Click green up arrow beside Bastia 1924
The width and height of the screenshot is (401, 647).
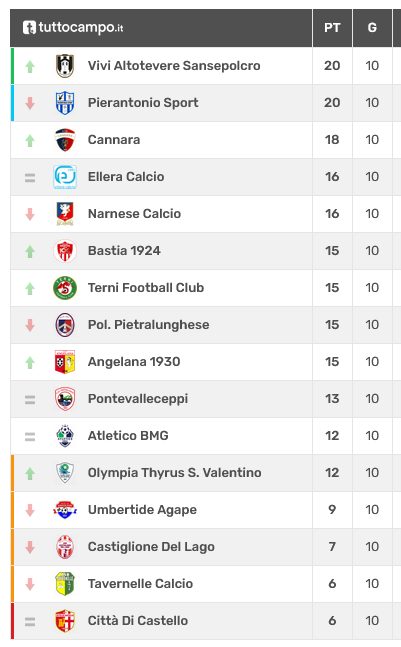click(x=30, y=251)
